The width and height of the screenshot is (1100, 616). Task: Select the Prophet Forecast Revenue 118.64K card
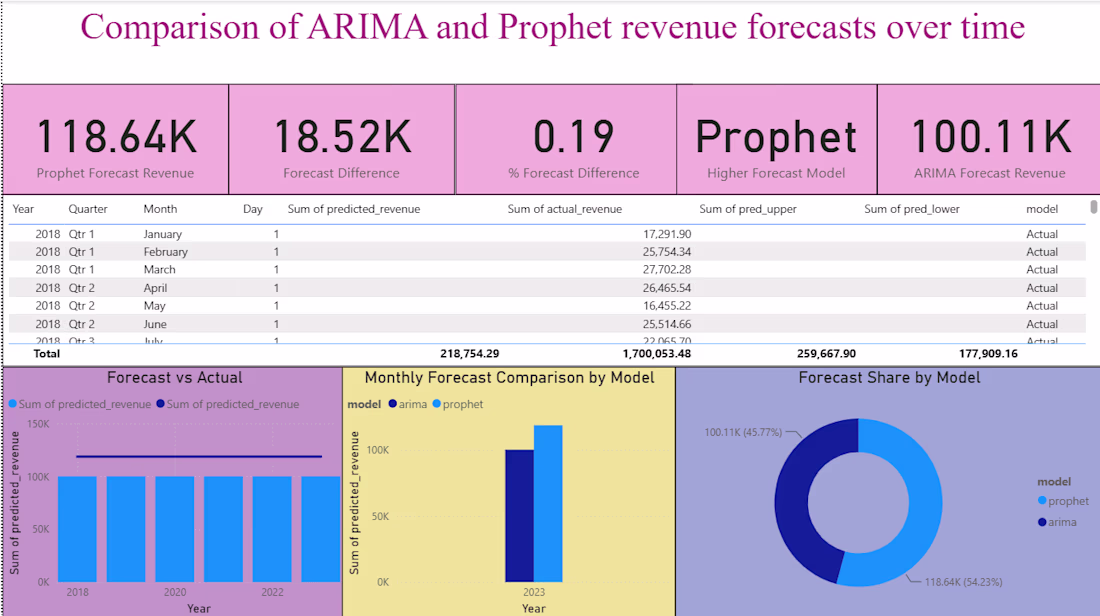[116, 140]
